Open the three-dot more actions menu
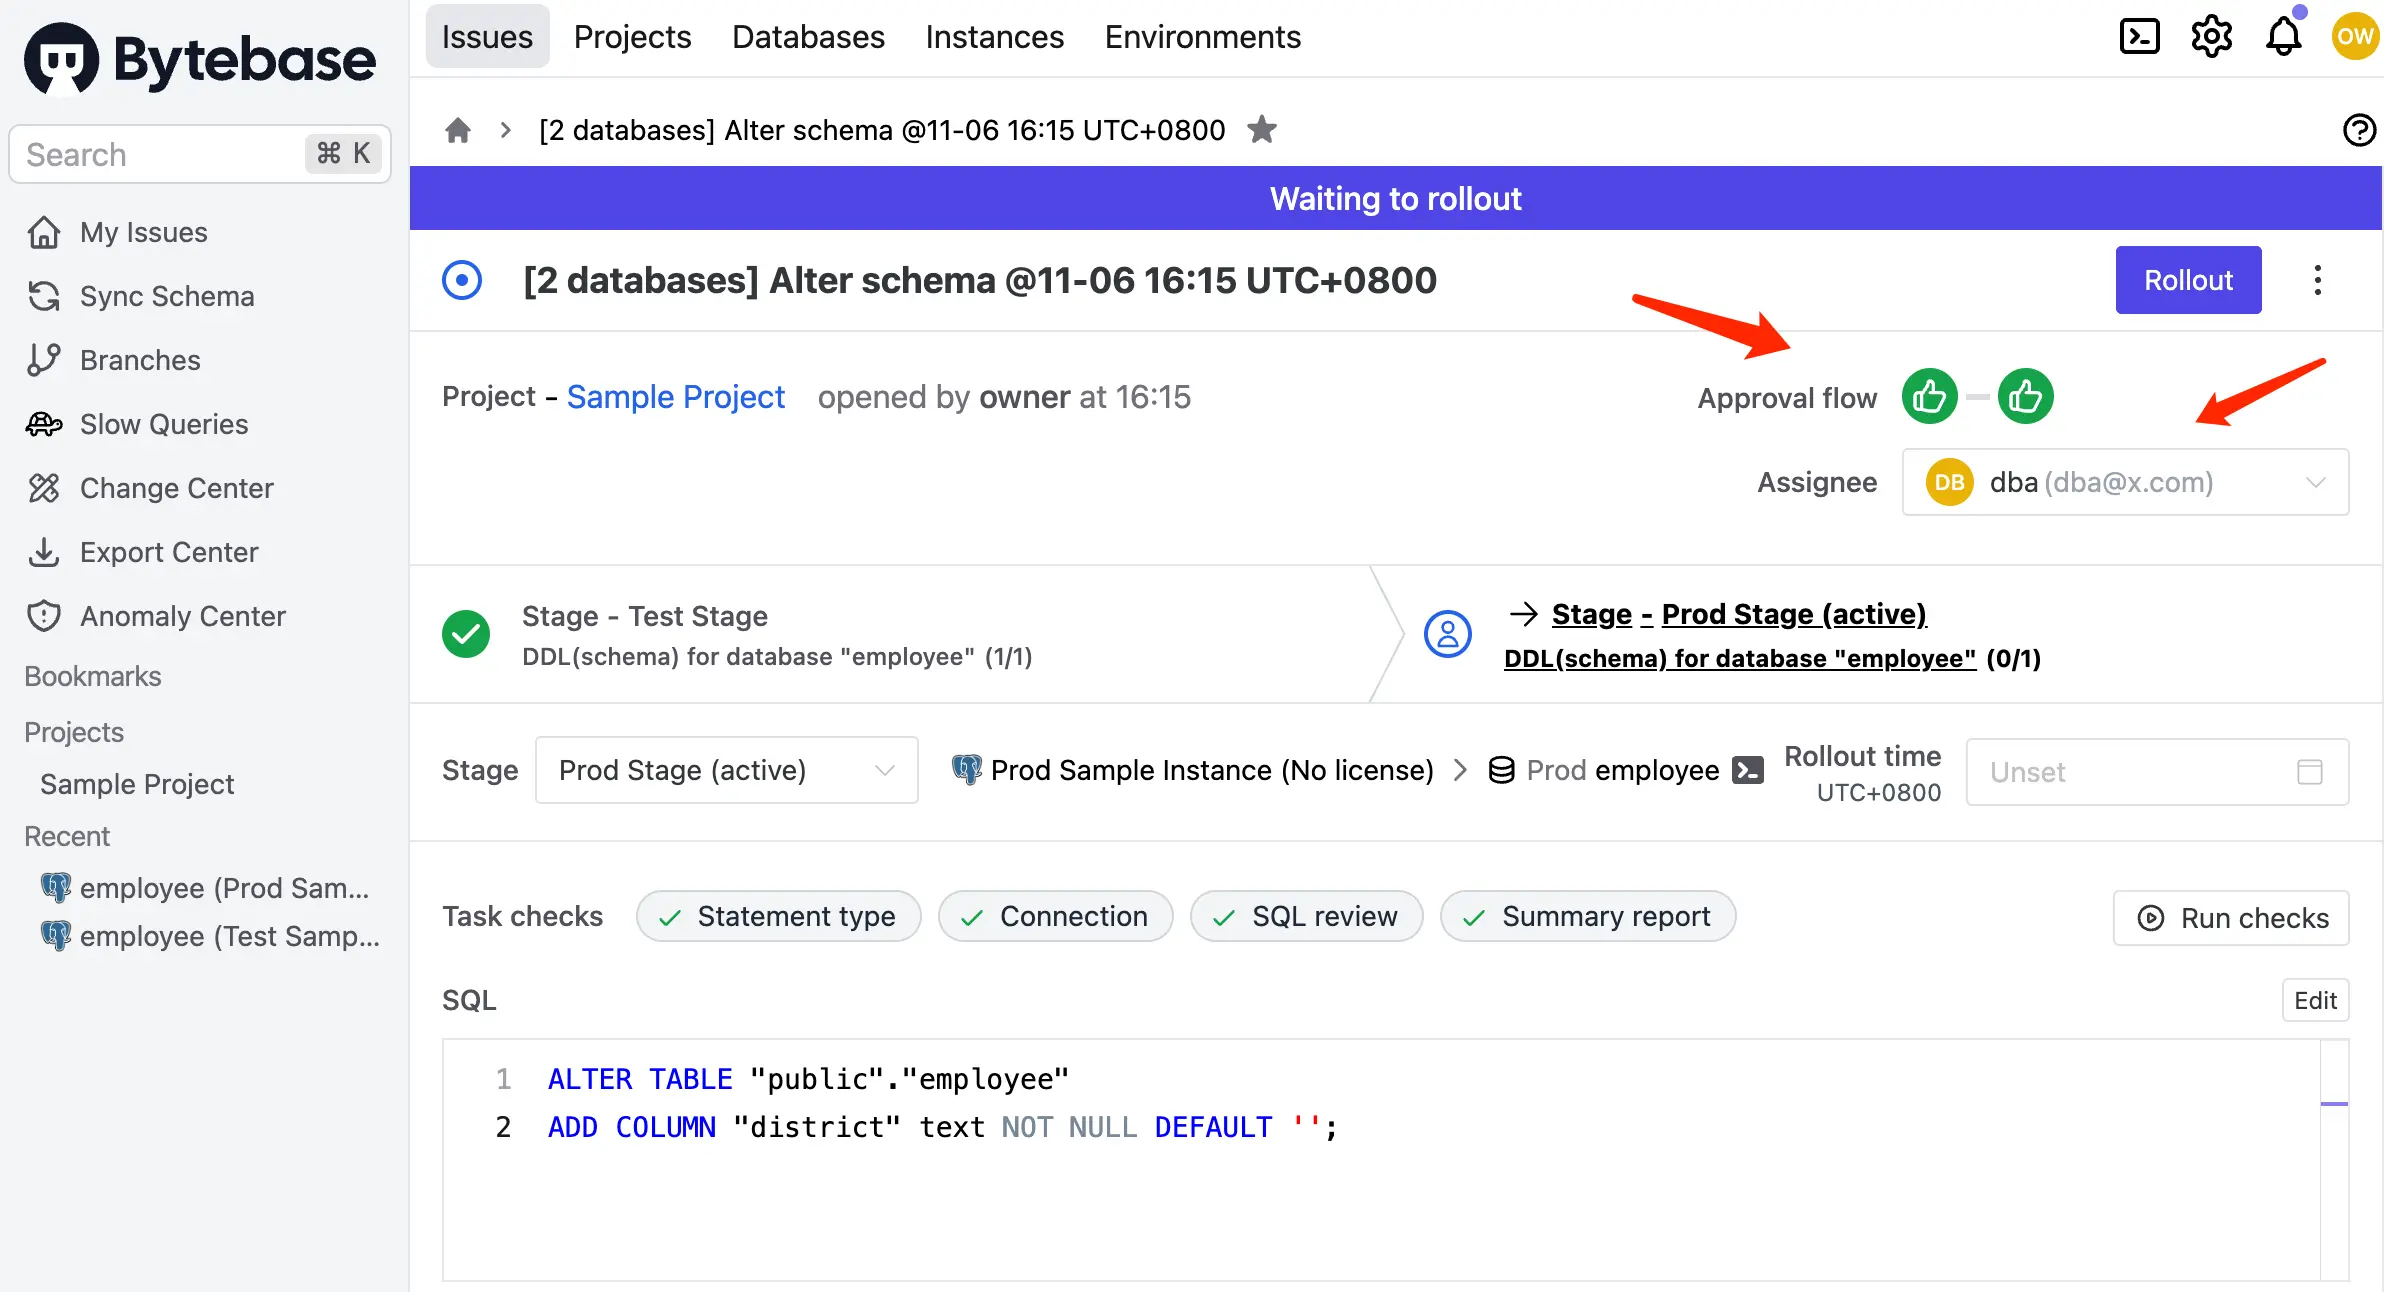 pos(2318,280)
